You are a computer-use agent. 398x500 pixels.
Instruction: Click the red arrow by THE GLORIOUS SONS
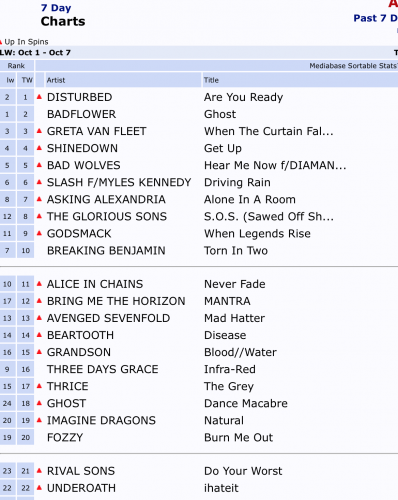(39, 216)
